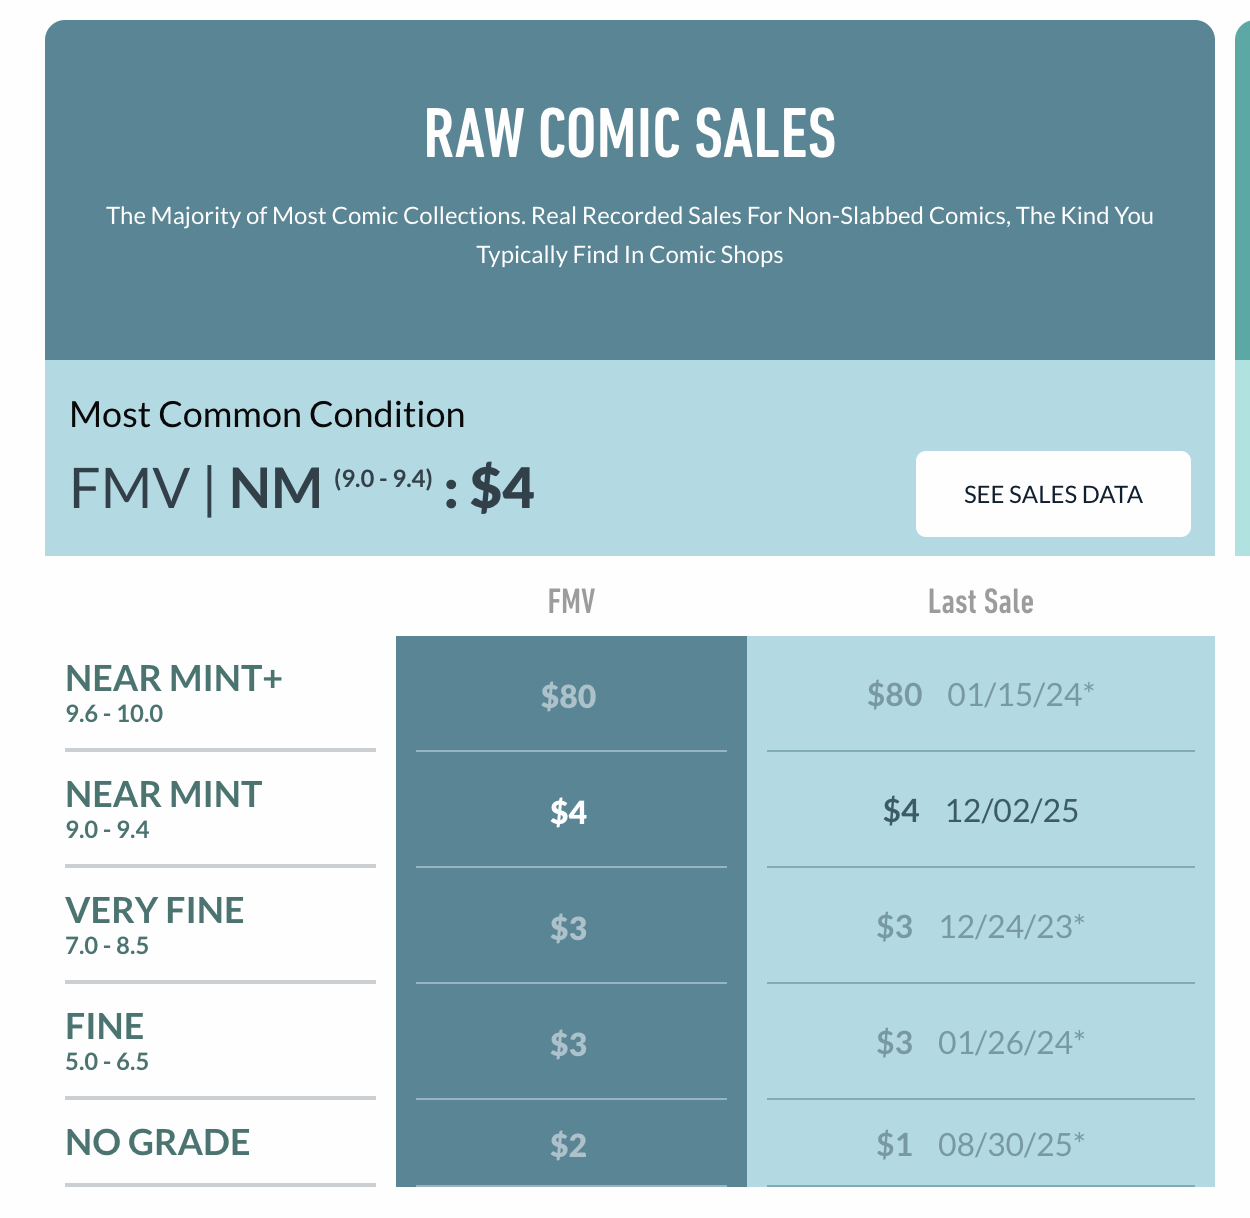
Task: Select the FMV column header
Action: tap(571, 602)
